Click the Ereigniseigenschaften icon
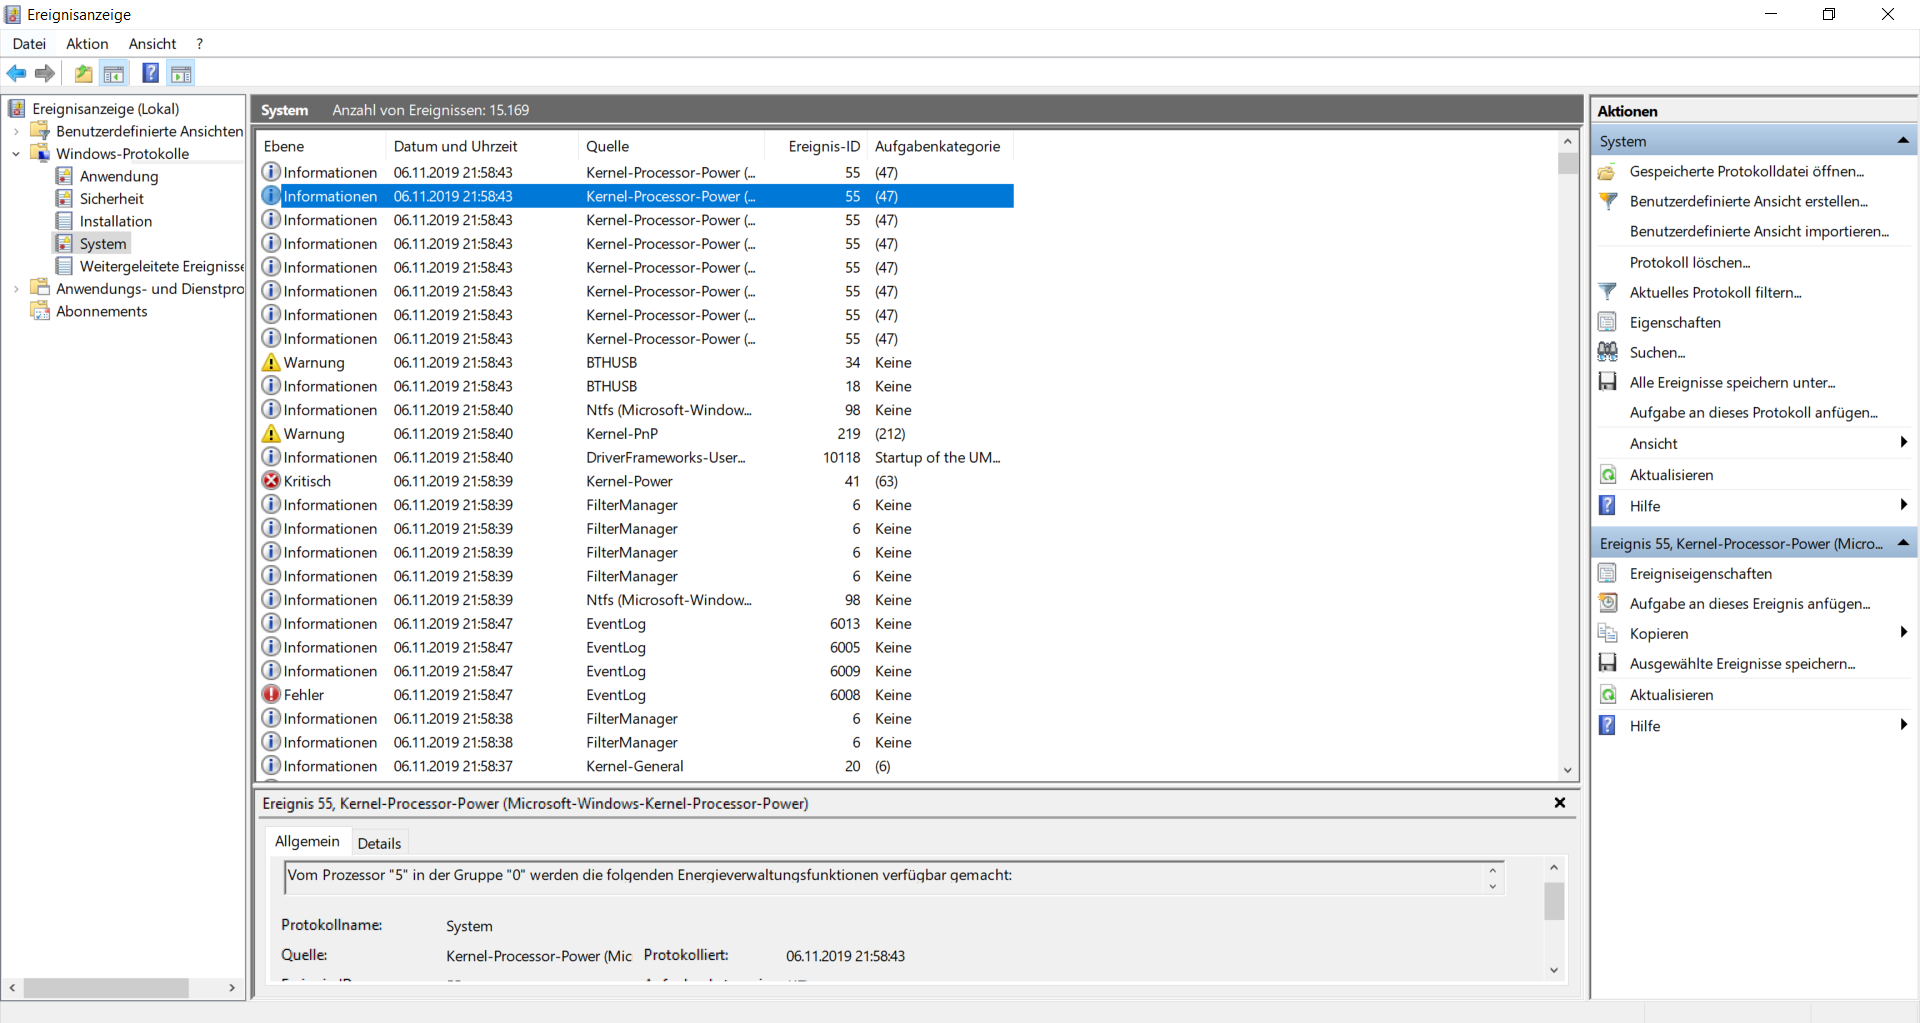Viewport: 1920px width, 1023px height. pos(1607,574)
